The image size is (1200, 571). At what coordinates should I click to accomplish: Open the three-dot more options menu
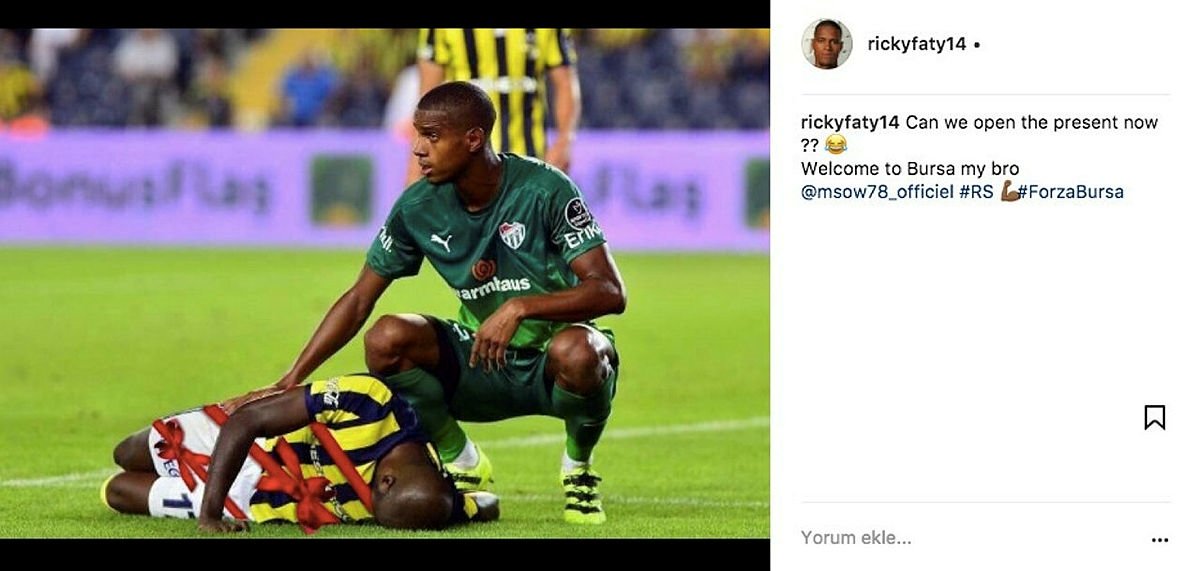pos(1159,540)
